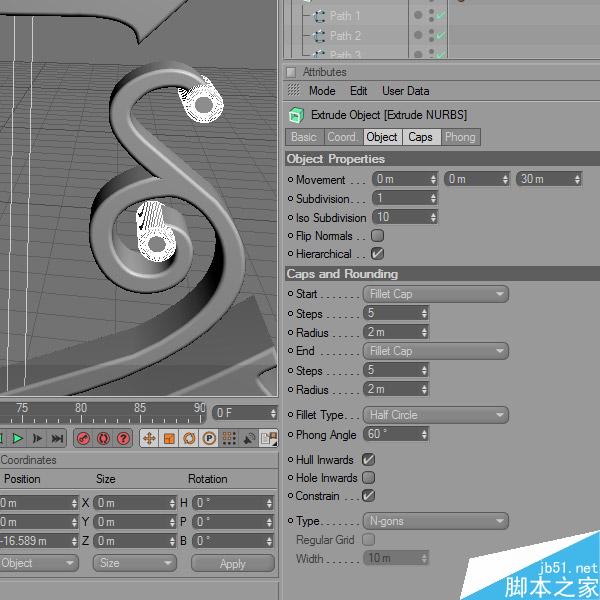This screenshot has width=600, height=600.
Task: Open the Mode menu in Attributes
Action: click(322, 91)
